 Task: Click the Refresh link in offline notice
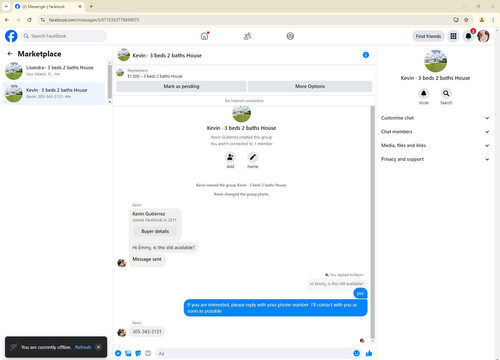click(x=83, y=347)
